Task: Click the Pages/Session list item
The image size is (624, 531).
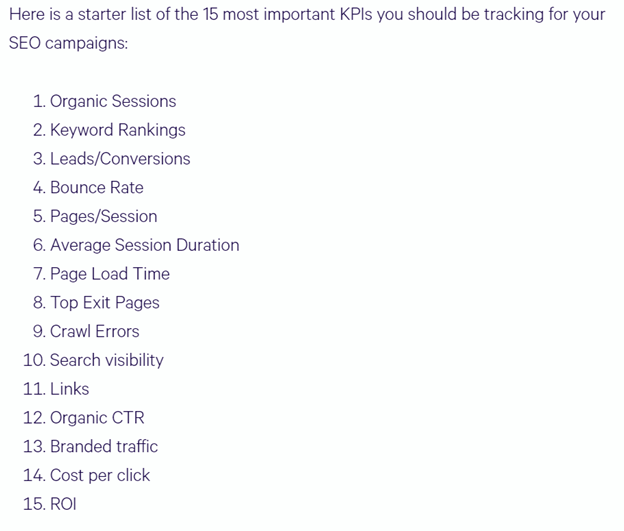Action: point(103,217)
